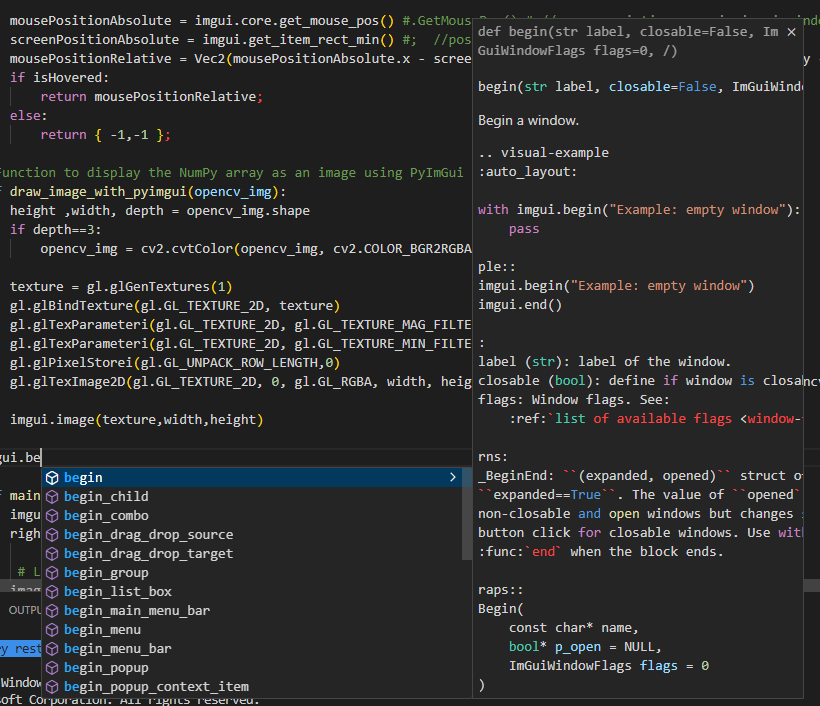Screen dimensions: 820x706
Task: Close the begin documentation popup
Action: (x=791, y=32)
